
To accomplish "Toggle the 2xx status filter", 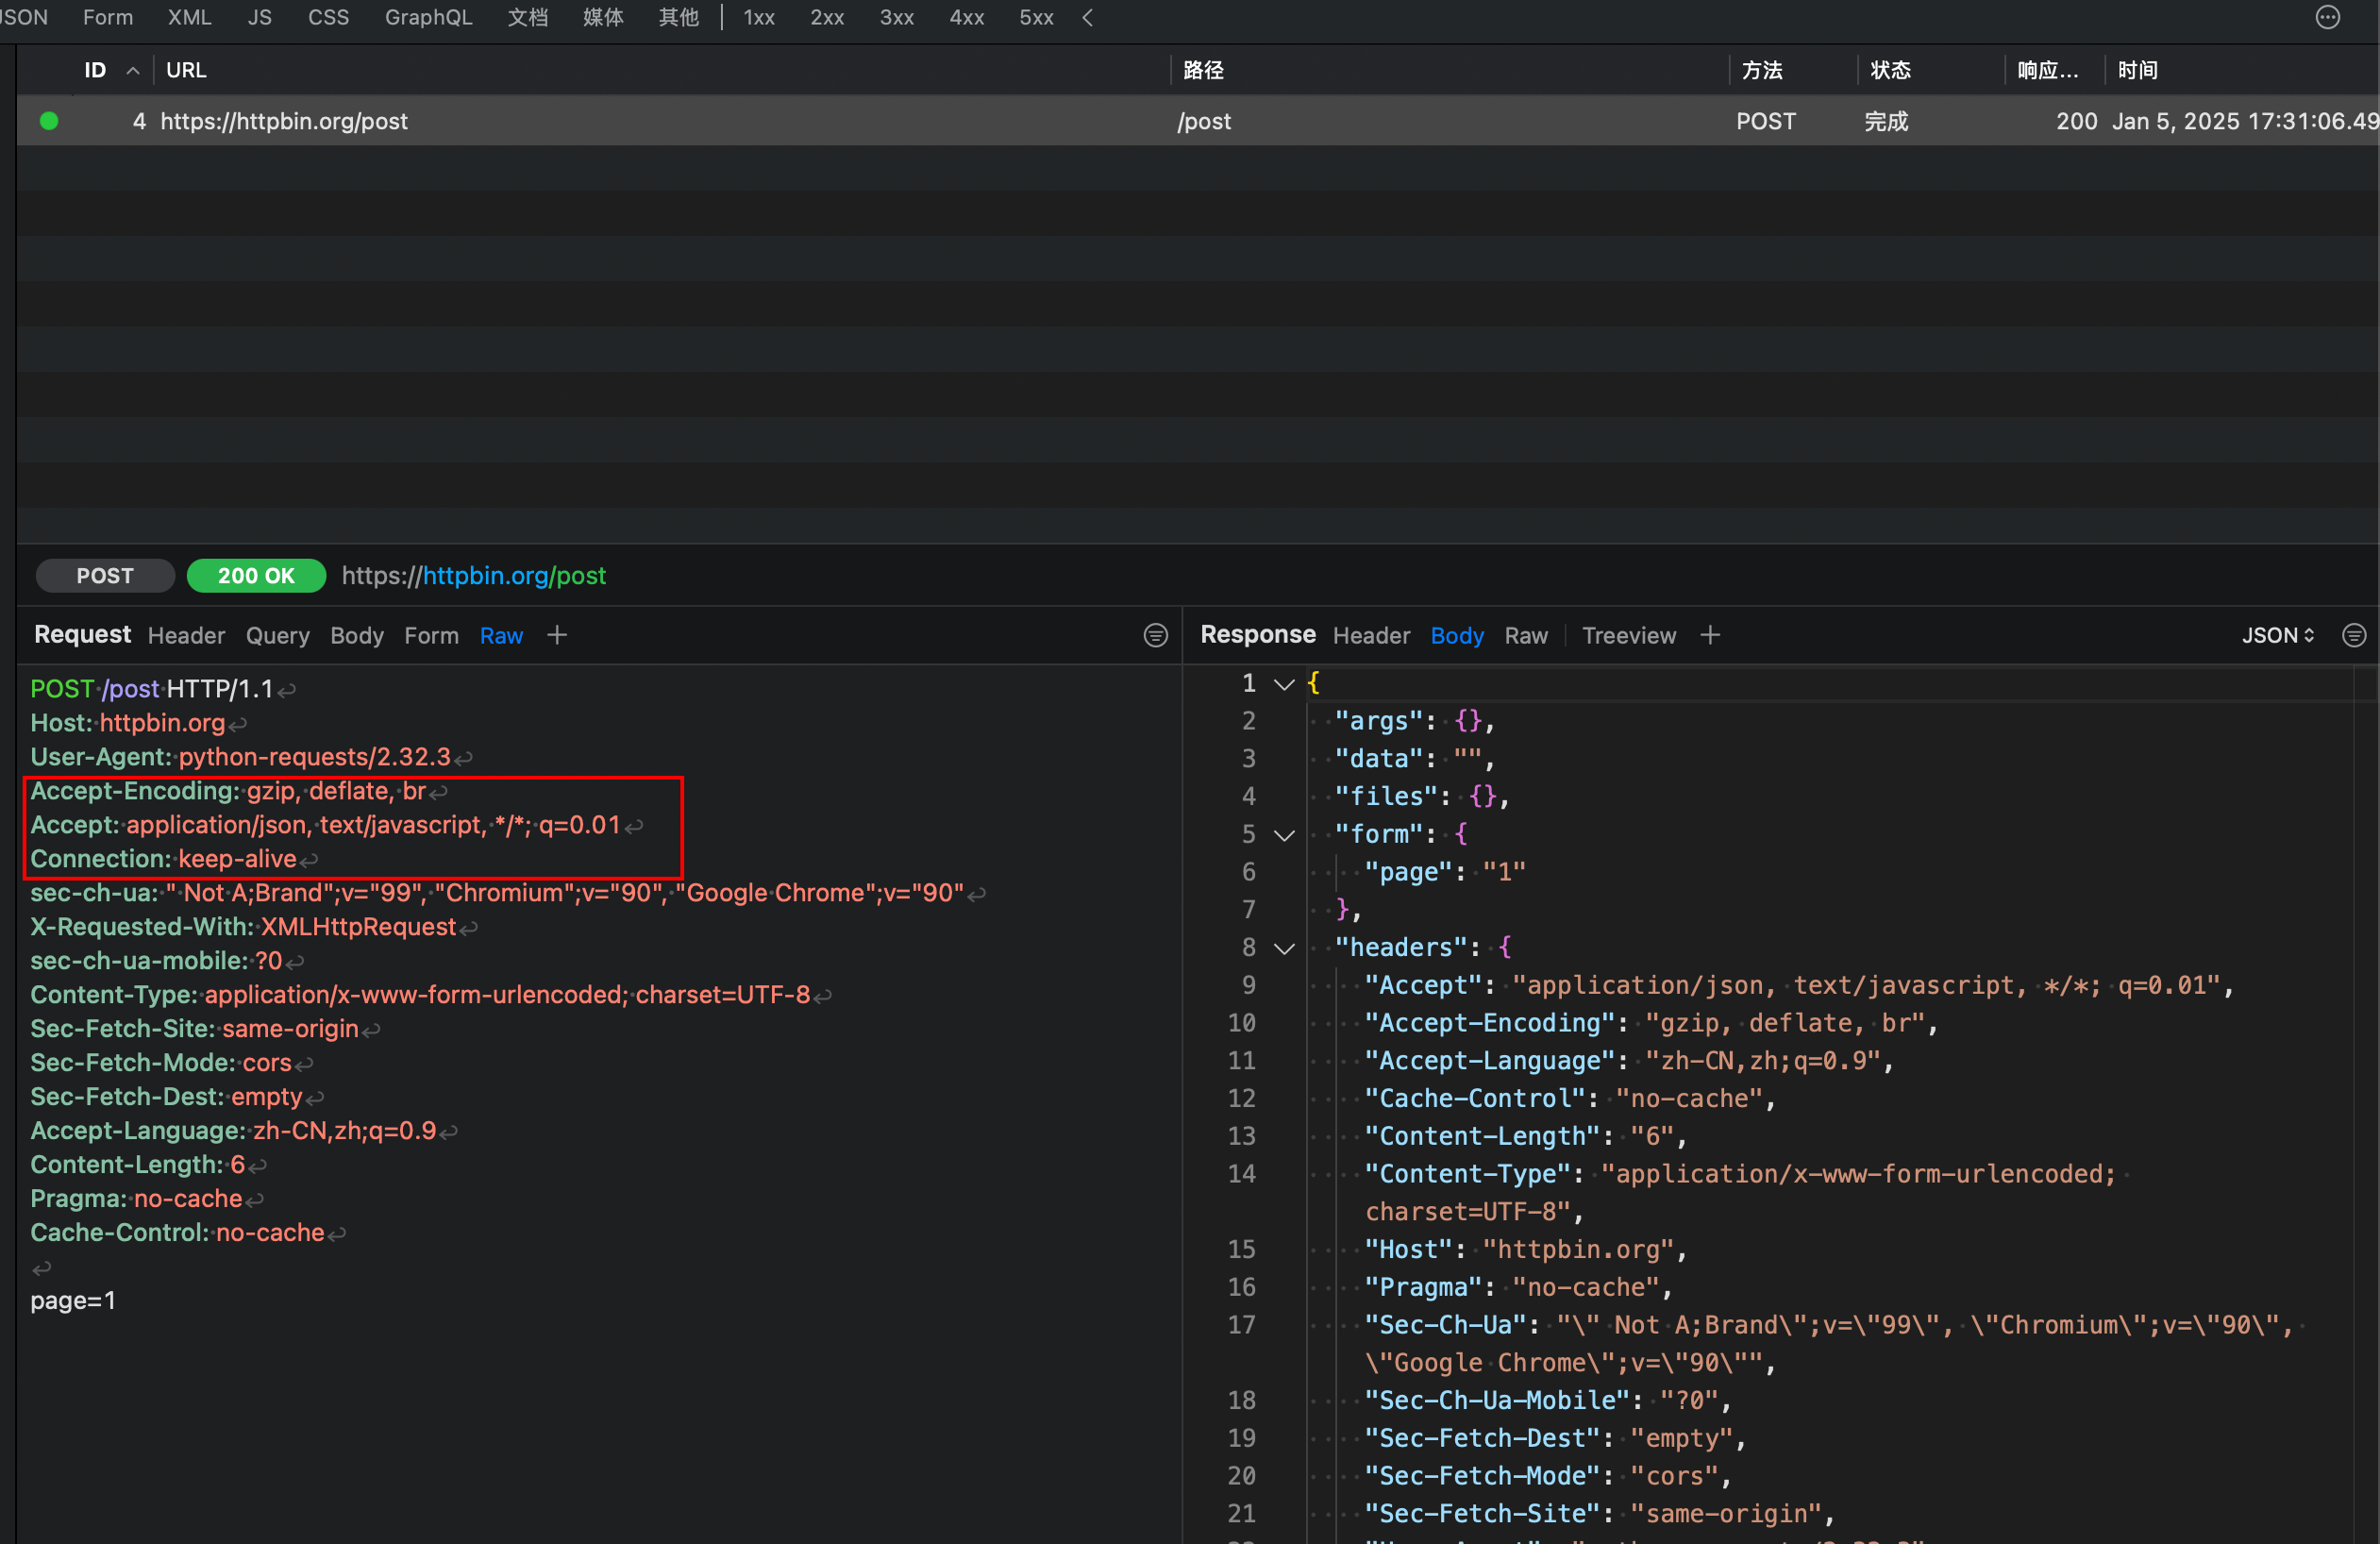I will pos(826,18).
